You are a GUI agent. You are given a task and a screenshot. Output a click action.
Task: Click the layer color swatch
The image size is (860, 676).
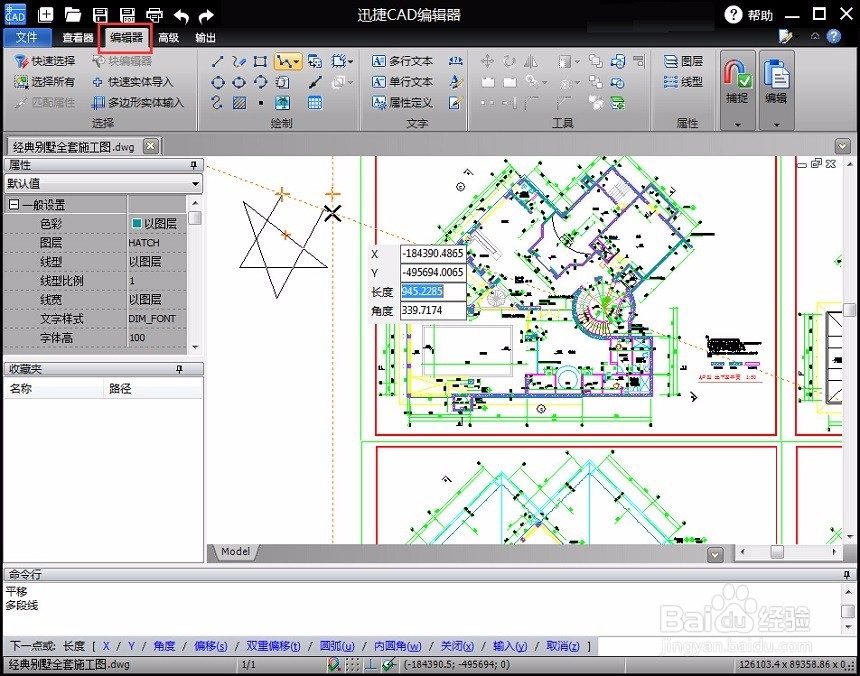[x=137, y=223]
